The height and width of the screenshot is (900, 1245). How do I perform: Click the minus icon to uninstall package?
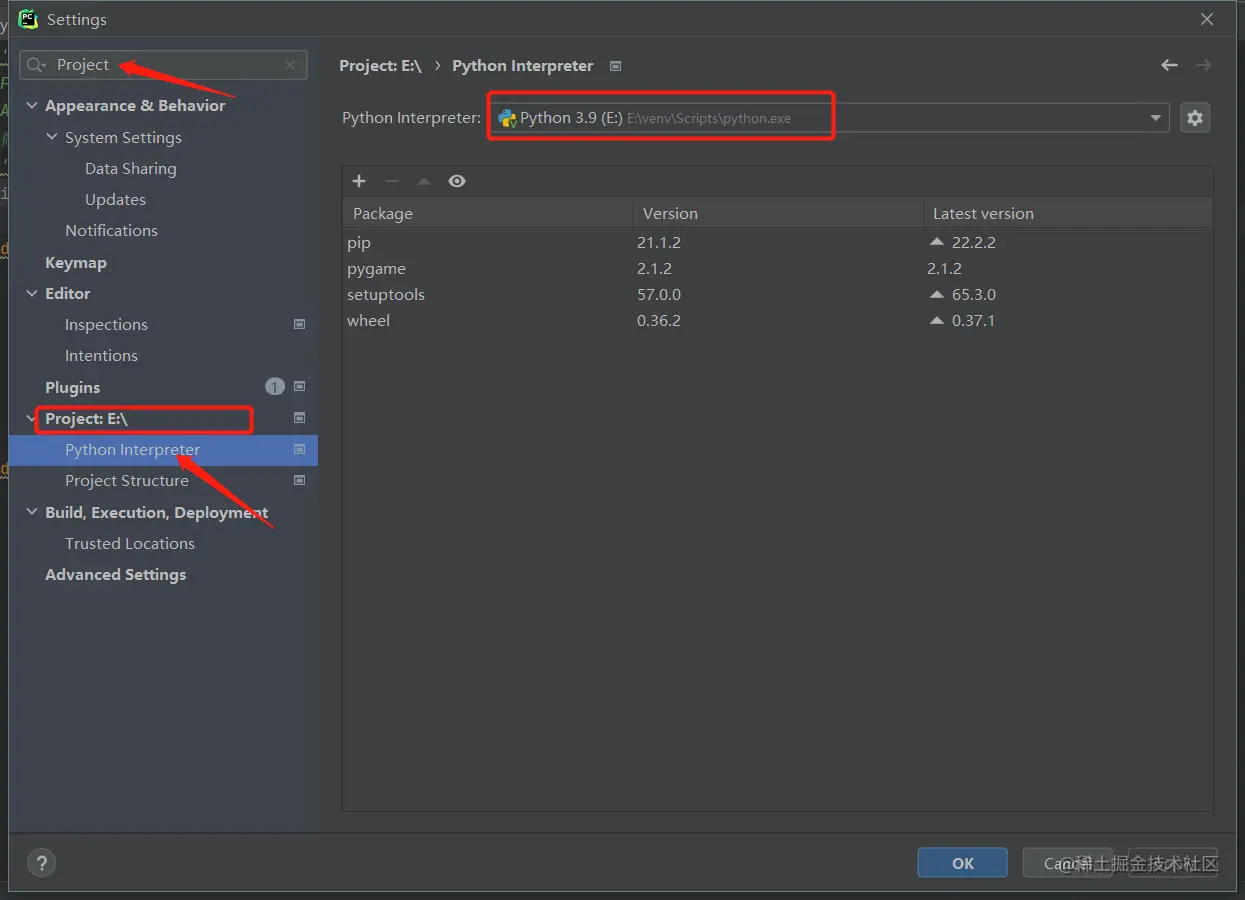click(392, 181)
